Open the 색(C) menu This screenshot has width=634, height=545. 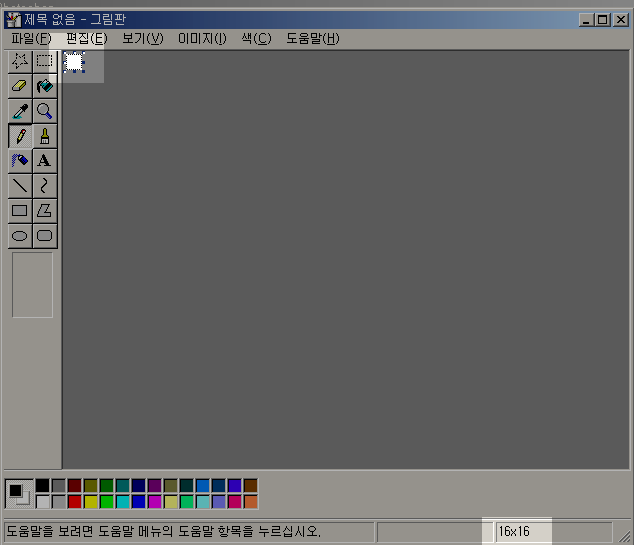(256, 39)
